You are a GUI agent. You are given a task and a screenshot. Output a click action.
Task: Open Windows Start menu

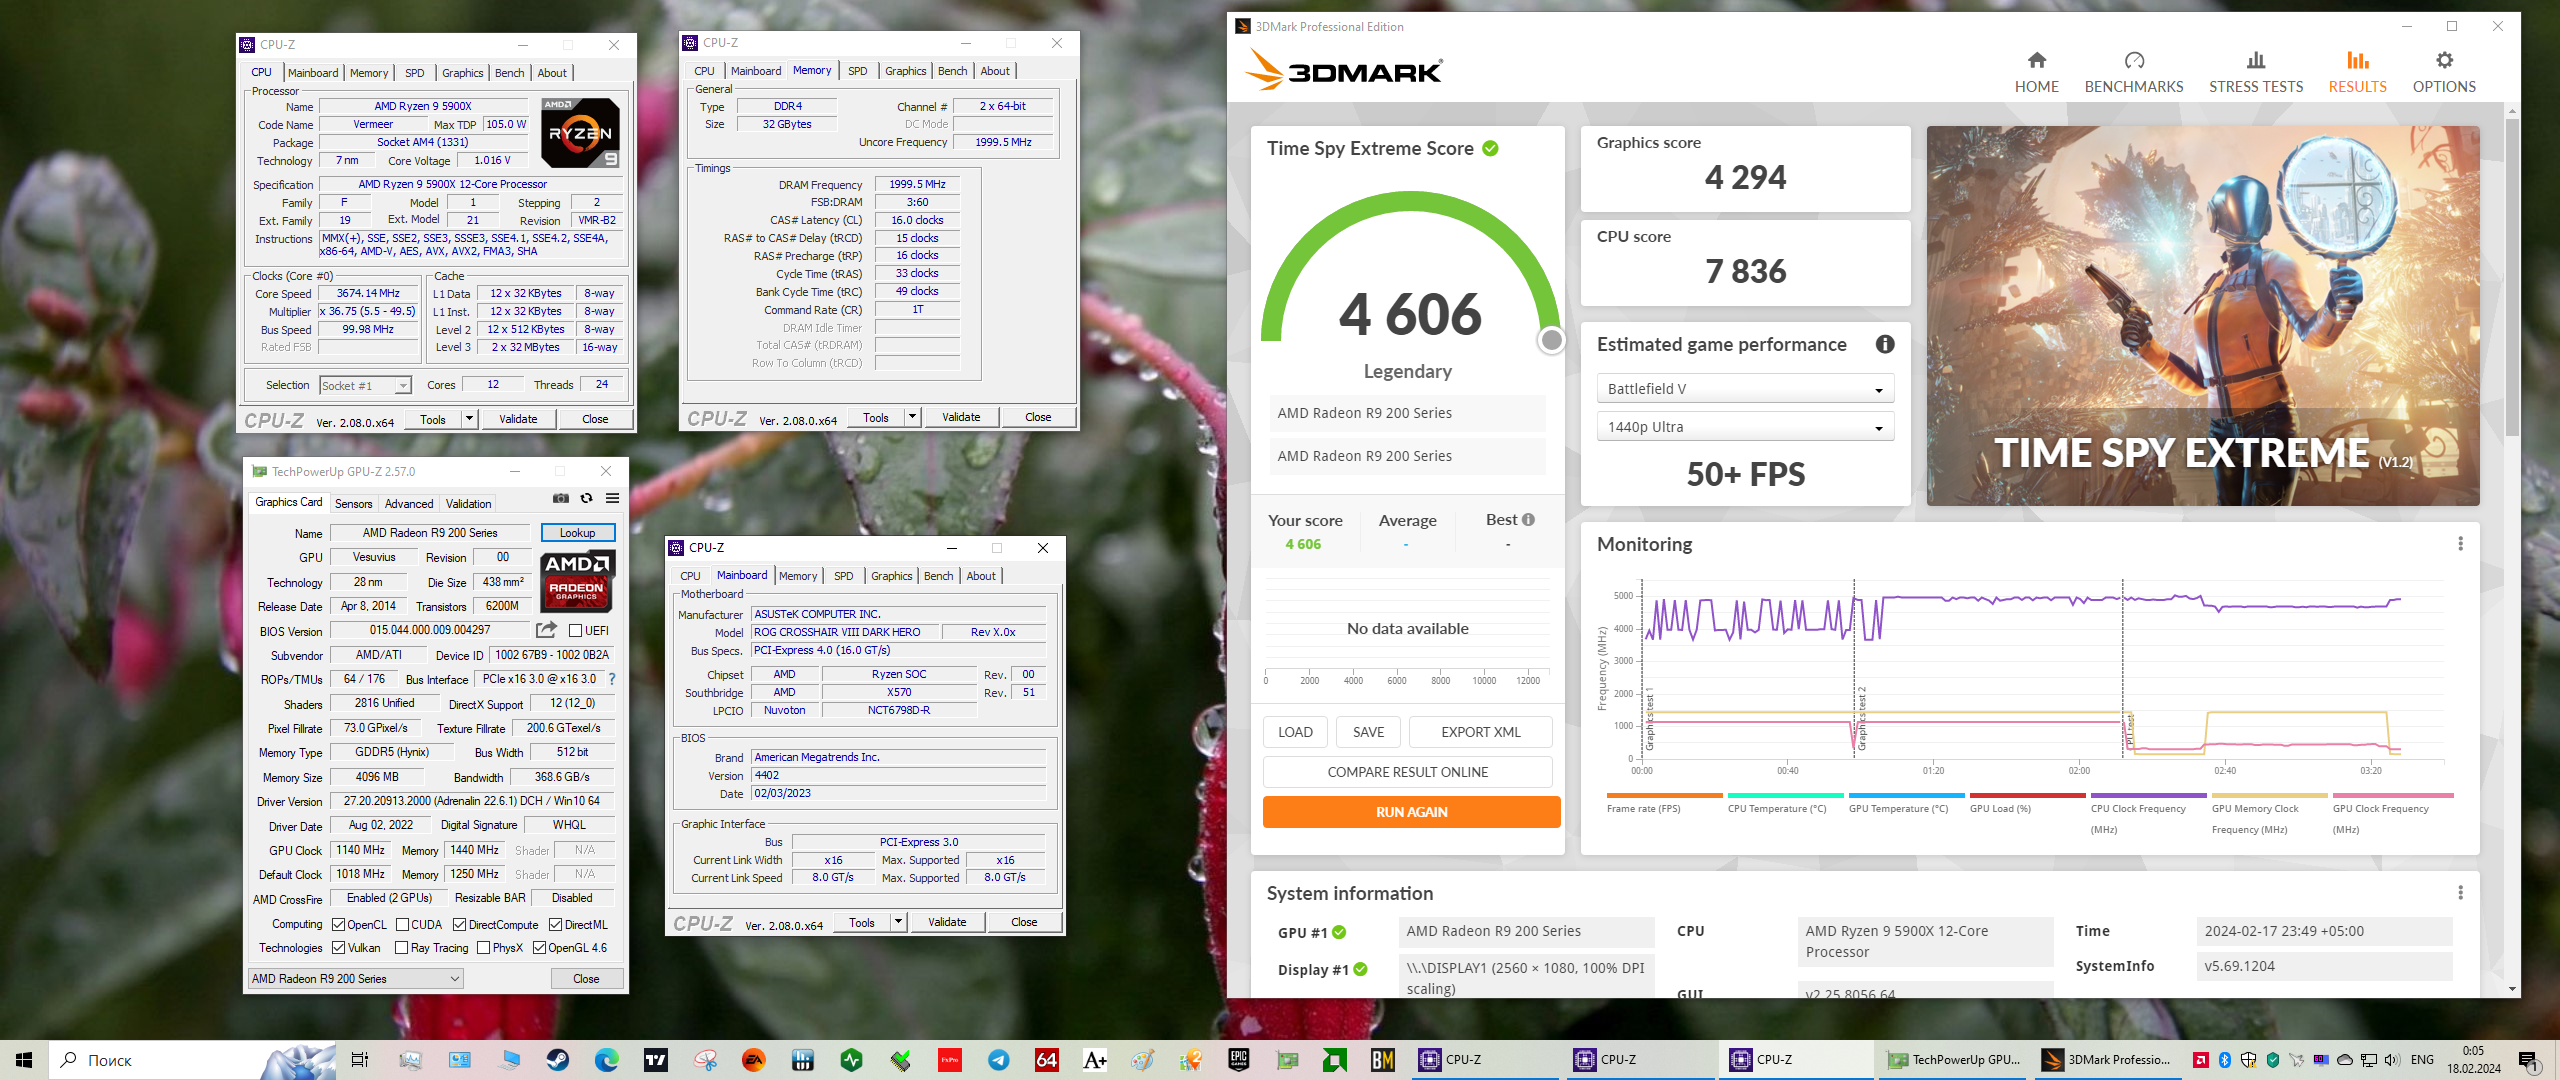click(x=24, y=1060)
